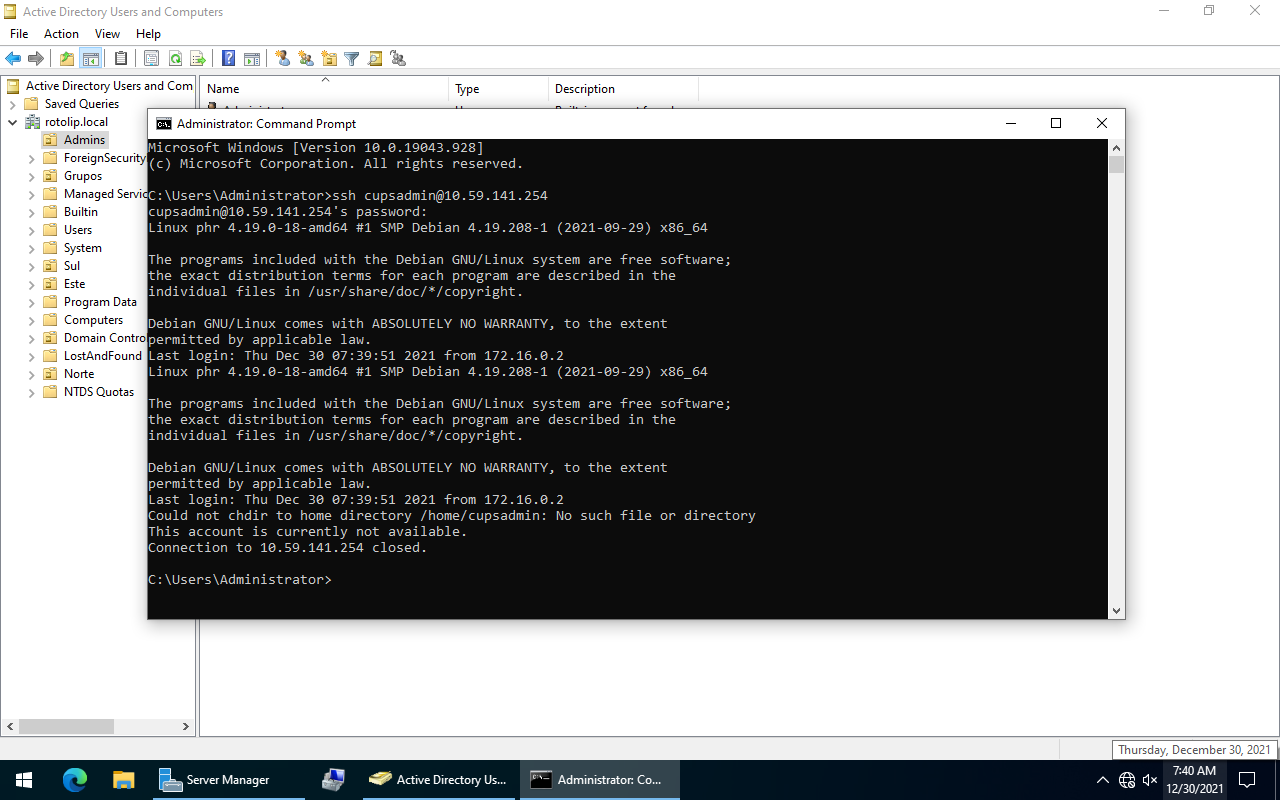Click the blue Help question mark icon
This screenshot has width=1280, height=800.
tap(229, 59)
